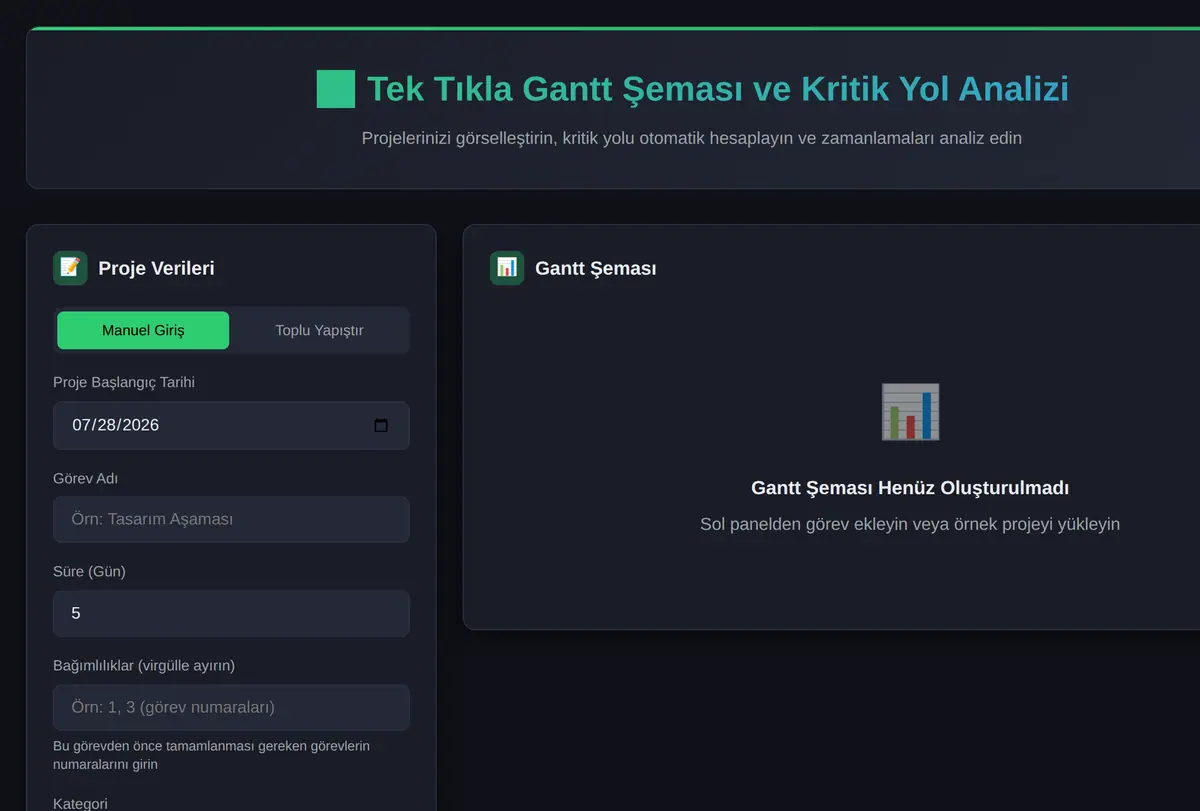Click the 'Görev Adı' label
This screenshot has height=811, width=1200.
tap(86, 479)
